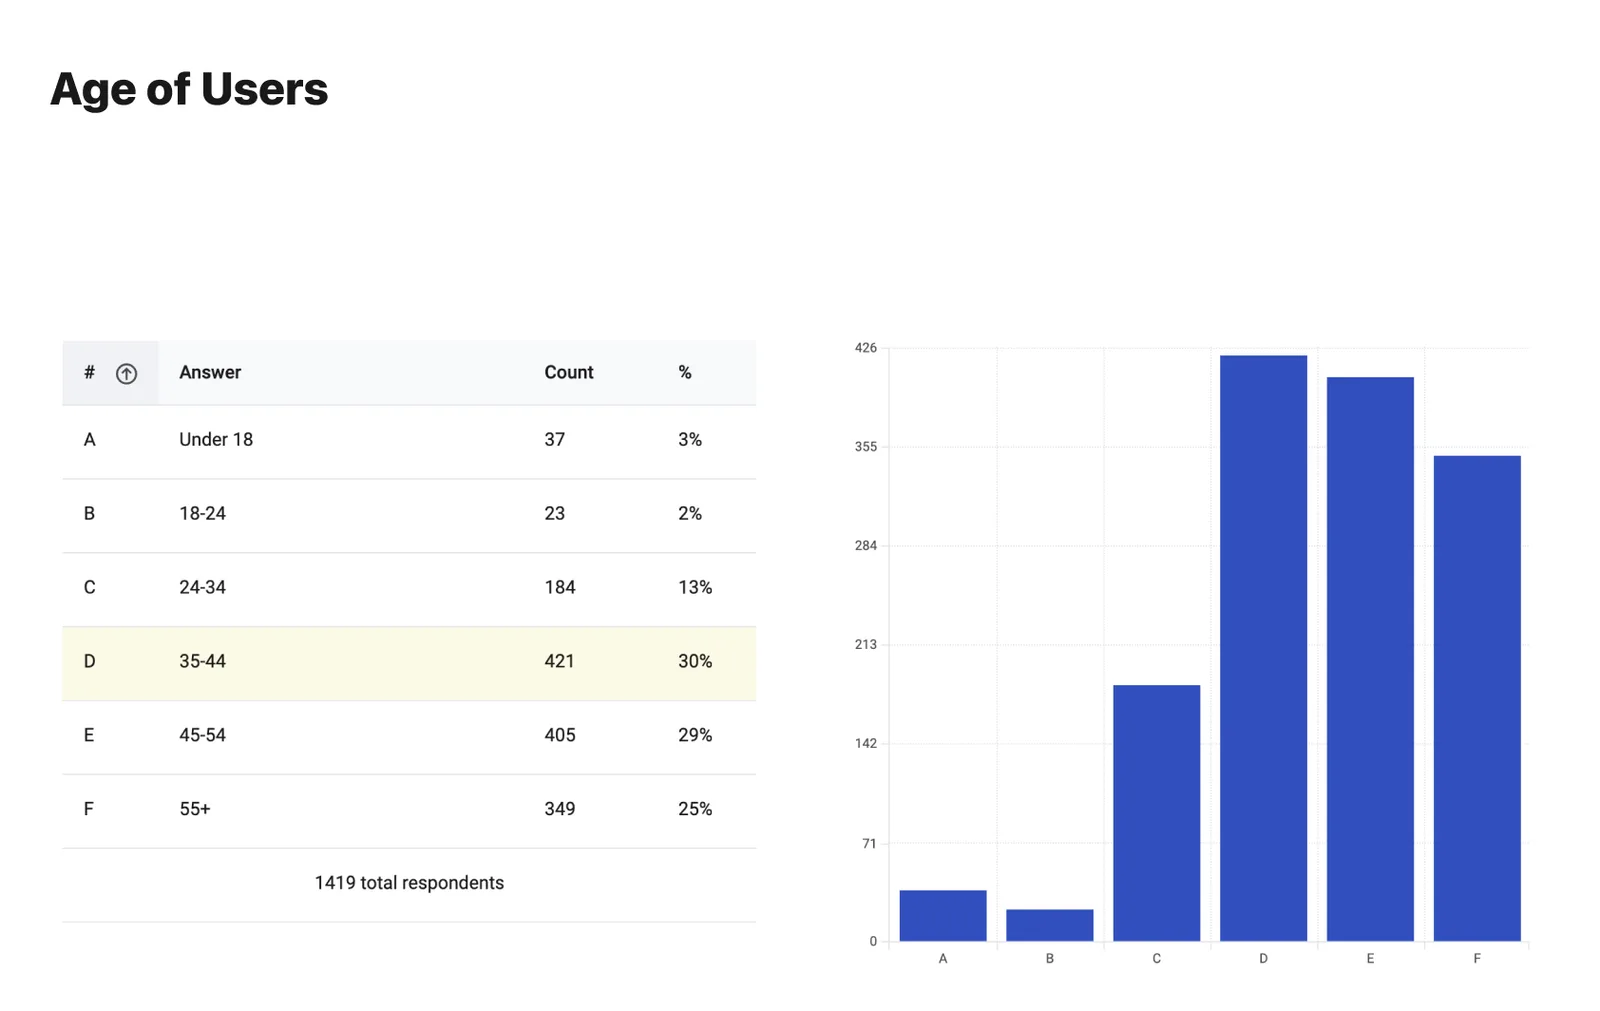The width and height of the screenshot is (1600, 1011).
Task: Click the Age of Users title
Action: (189, 89)
